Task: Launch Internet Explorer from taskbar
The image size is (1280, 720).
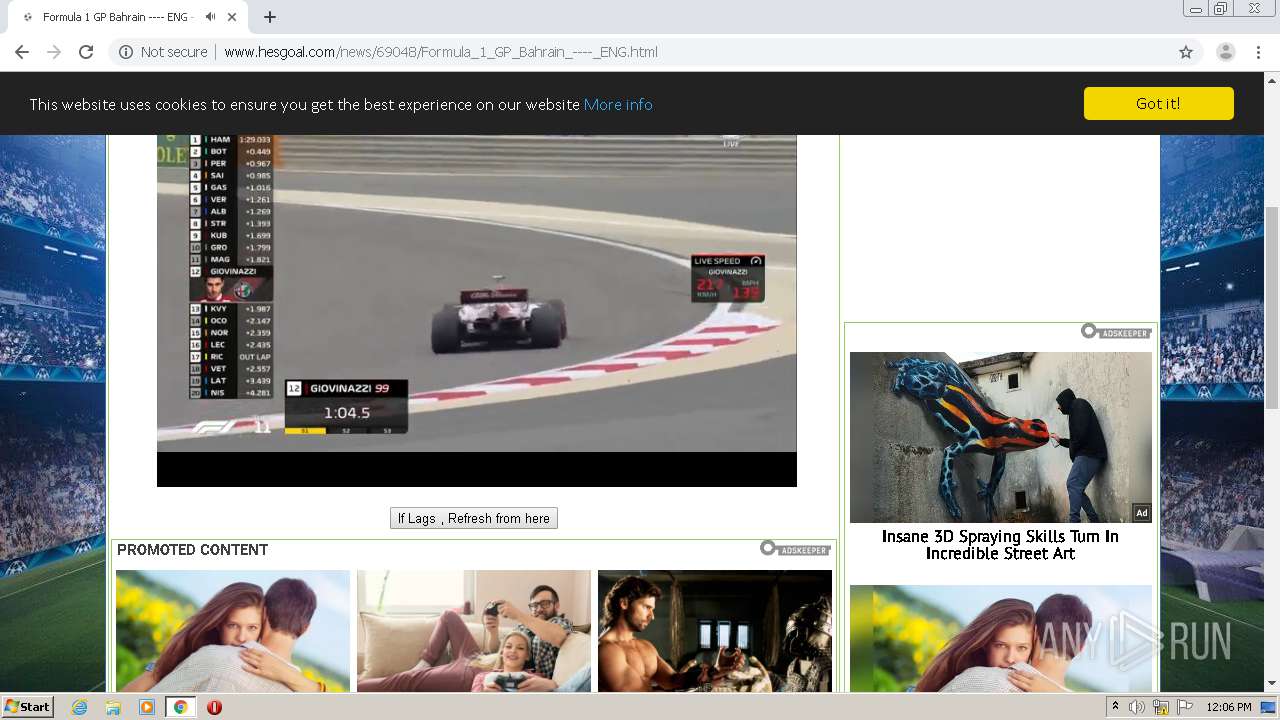Action: 79,707
